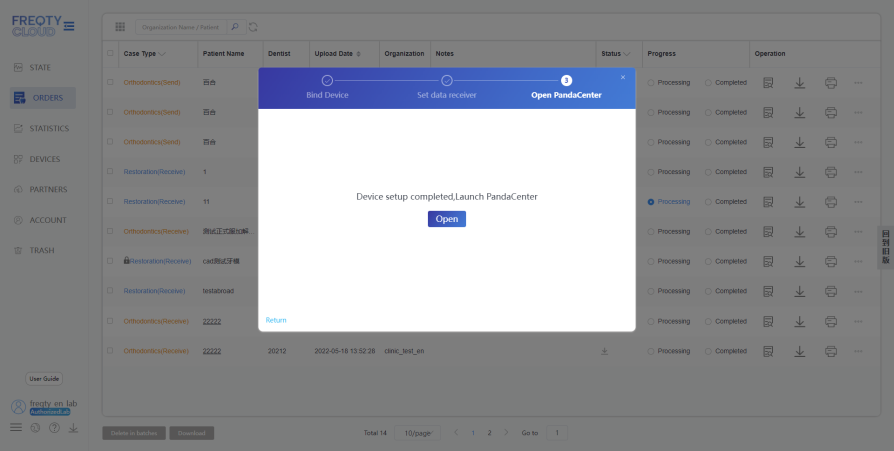Expand the Case Type filter dropdown
Viewport: 894px width, 451px height.
click(x=162, y=54)
